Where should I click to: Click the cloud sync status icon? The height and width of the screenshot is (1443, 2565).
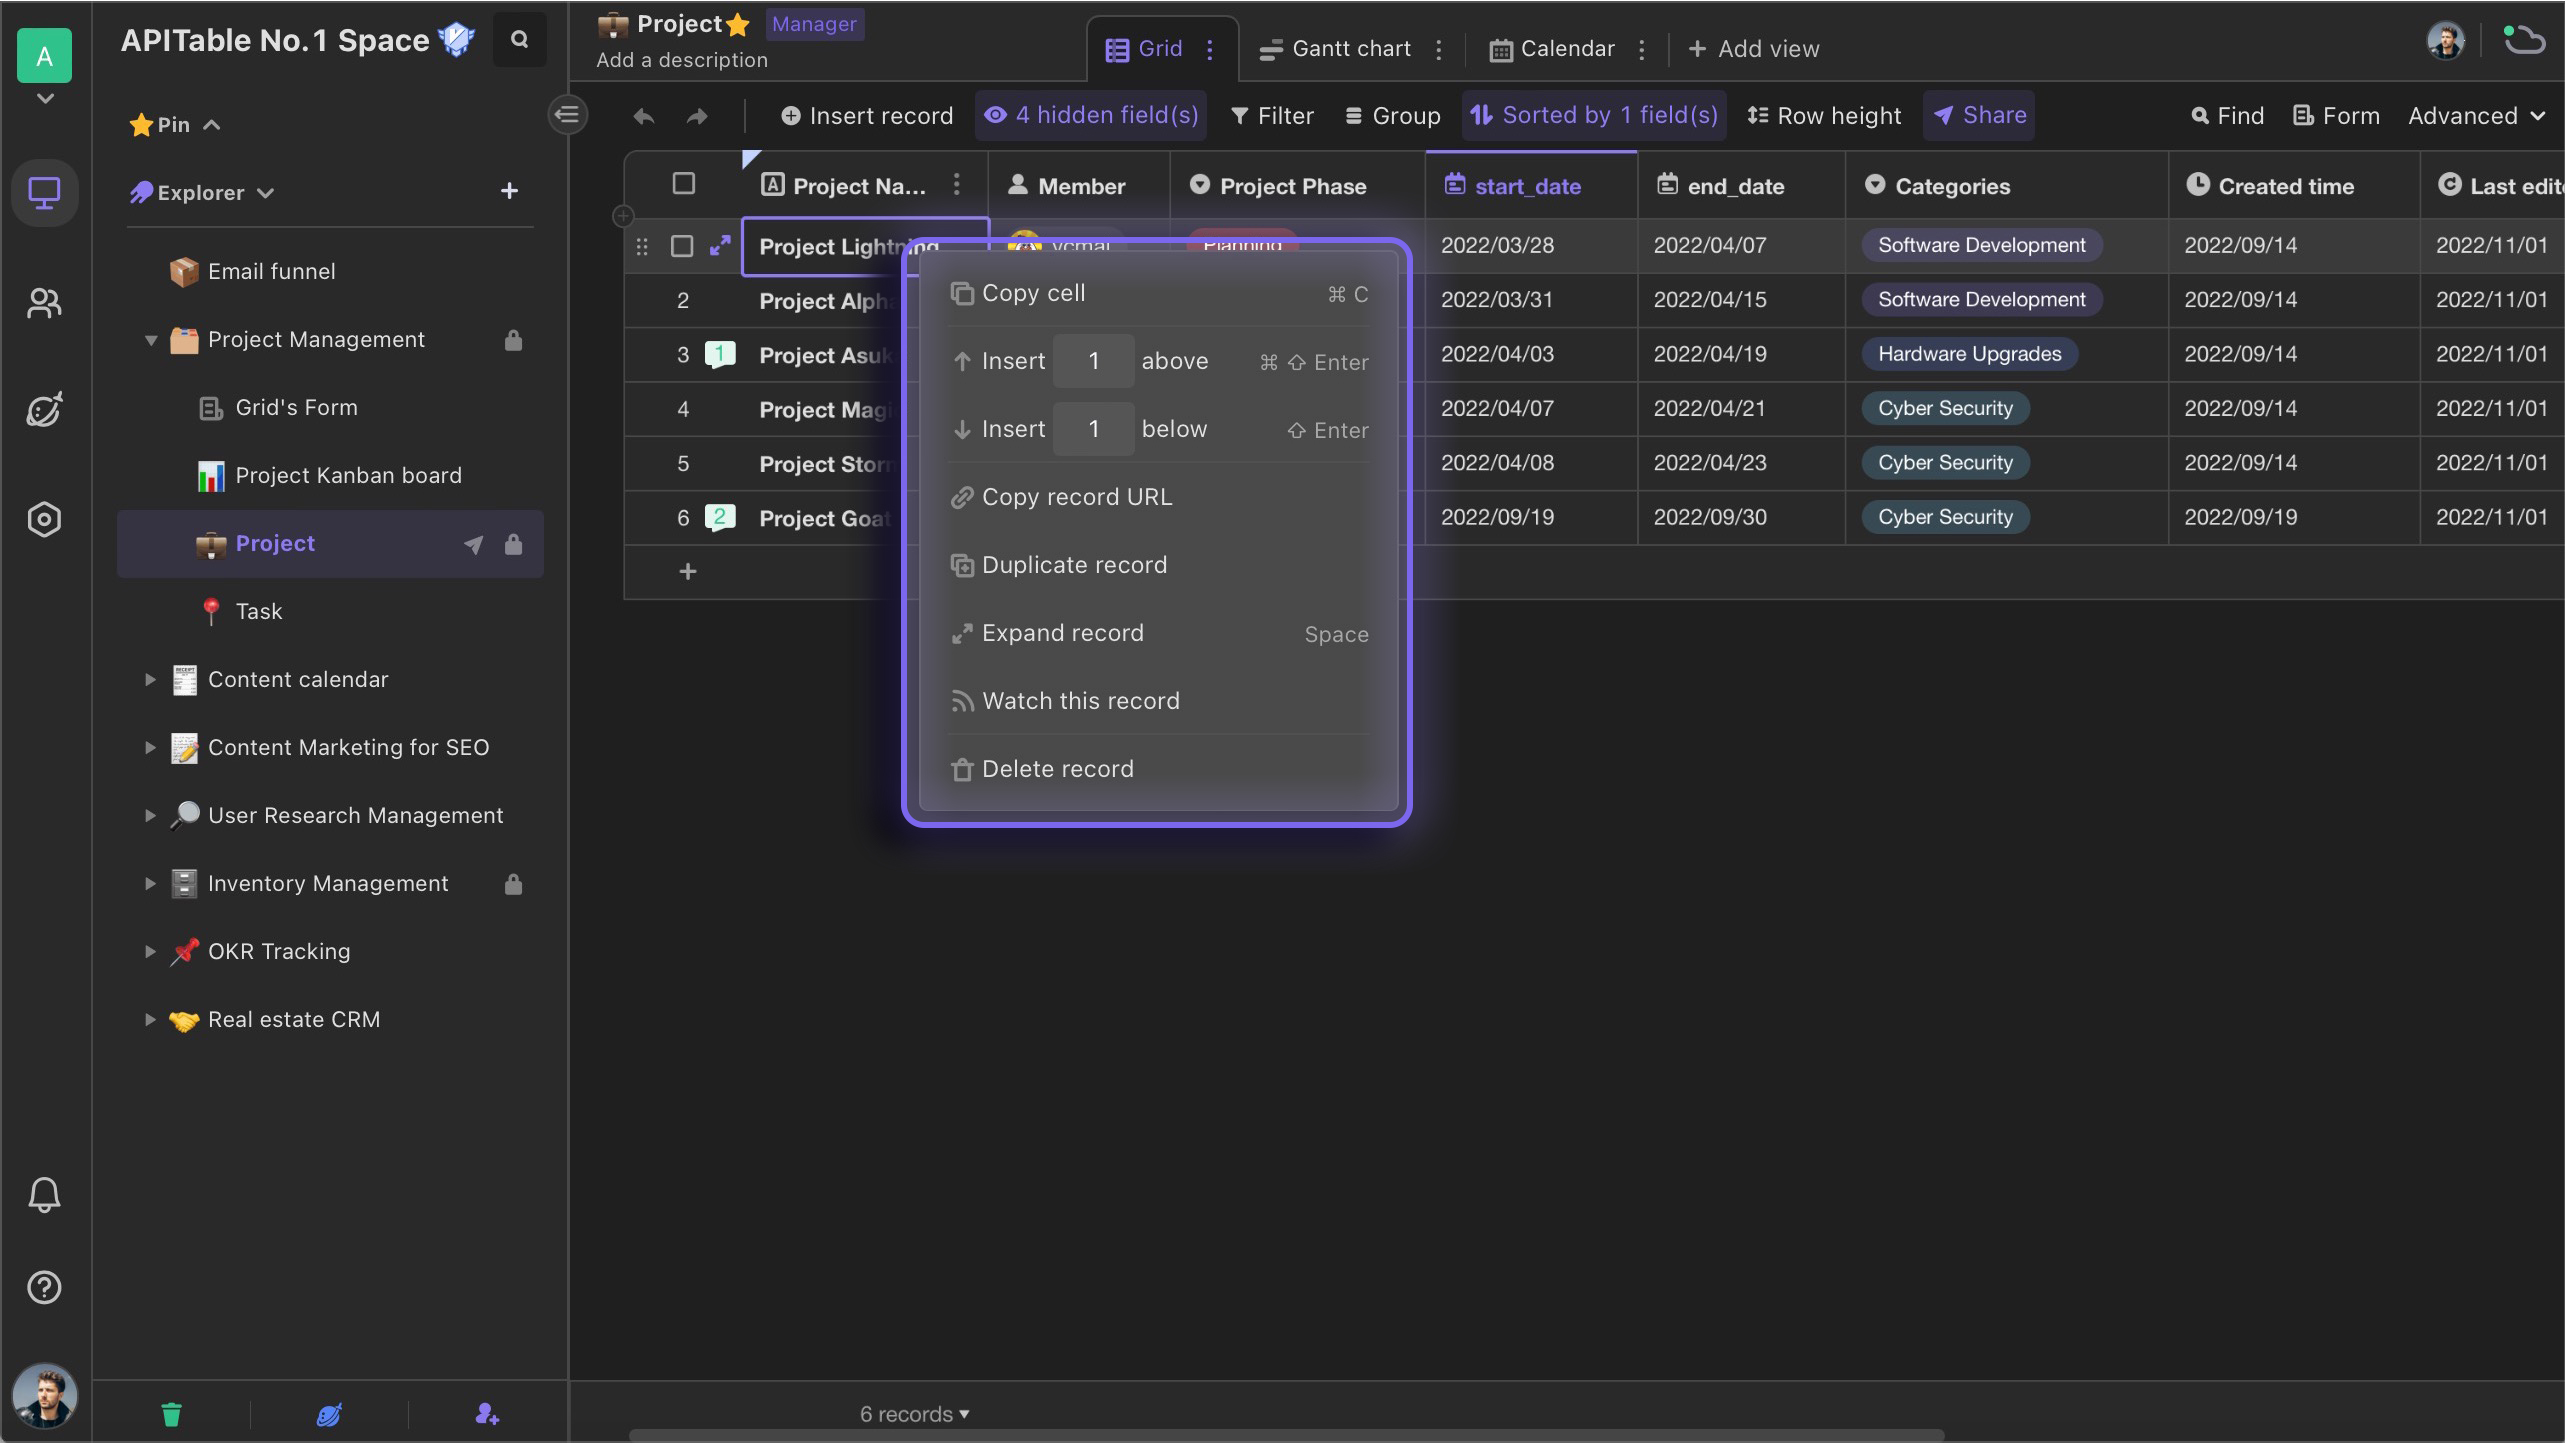click(x=2523, y=40)
